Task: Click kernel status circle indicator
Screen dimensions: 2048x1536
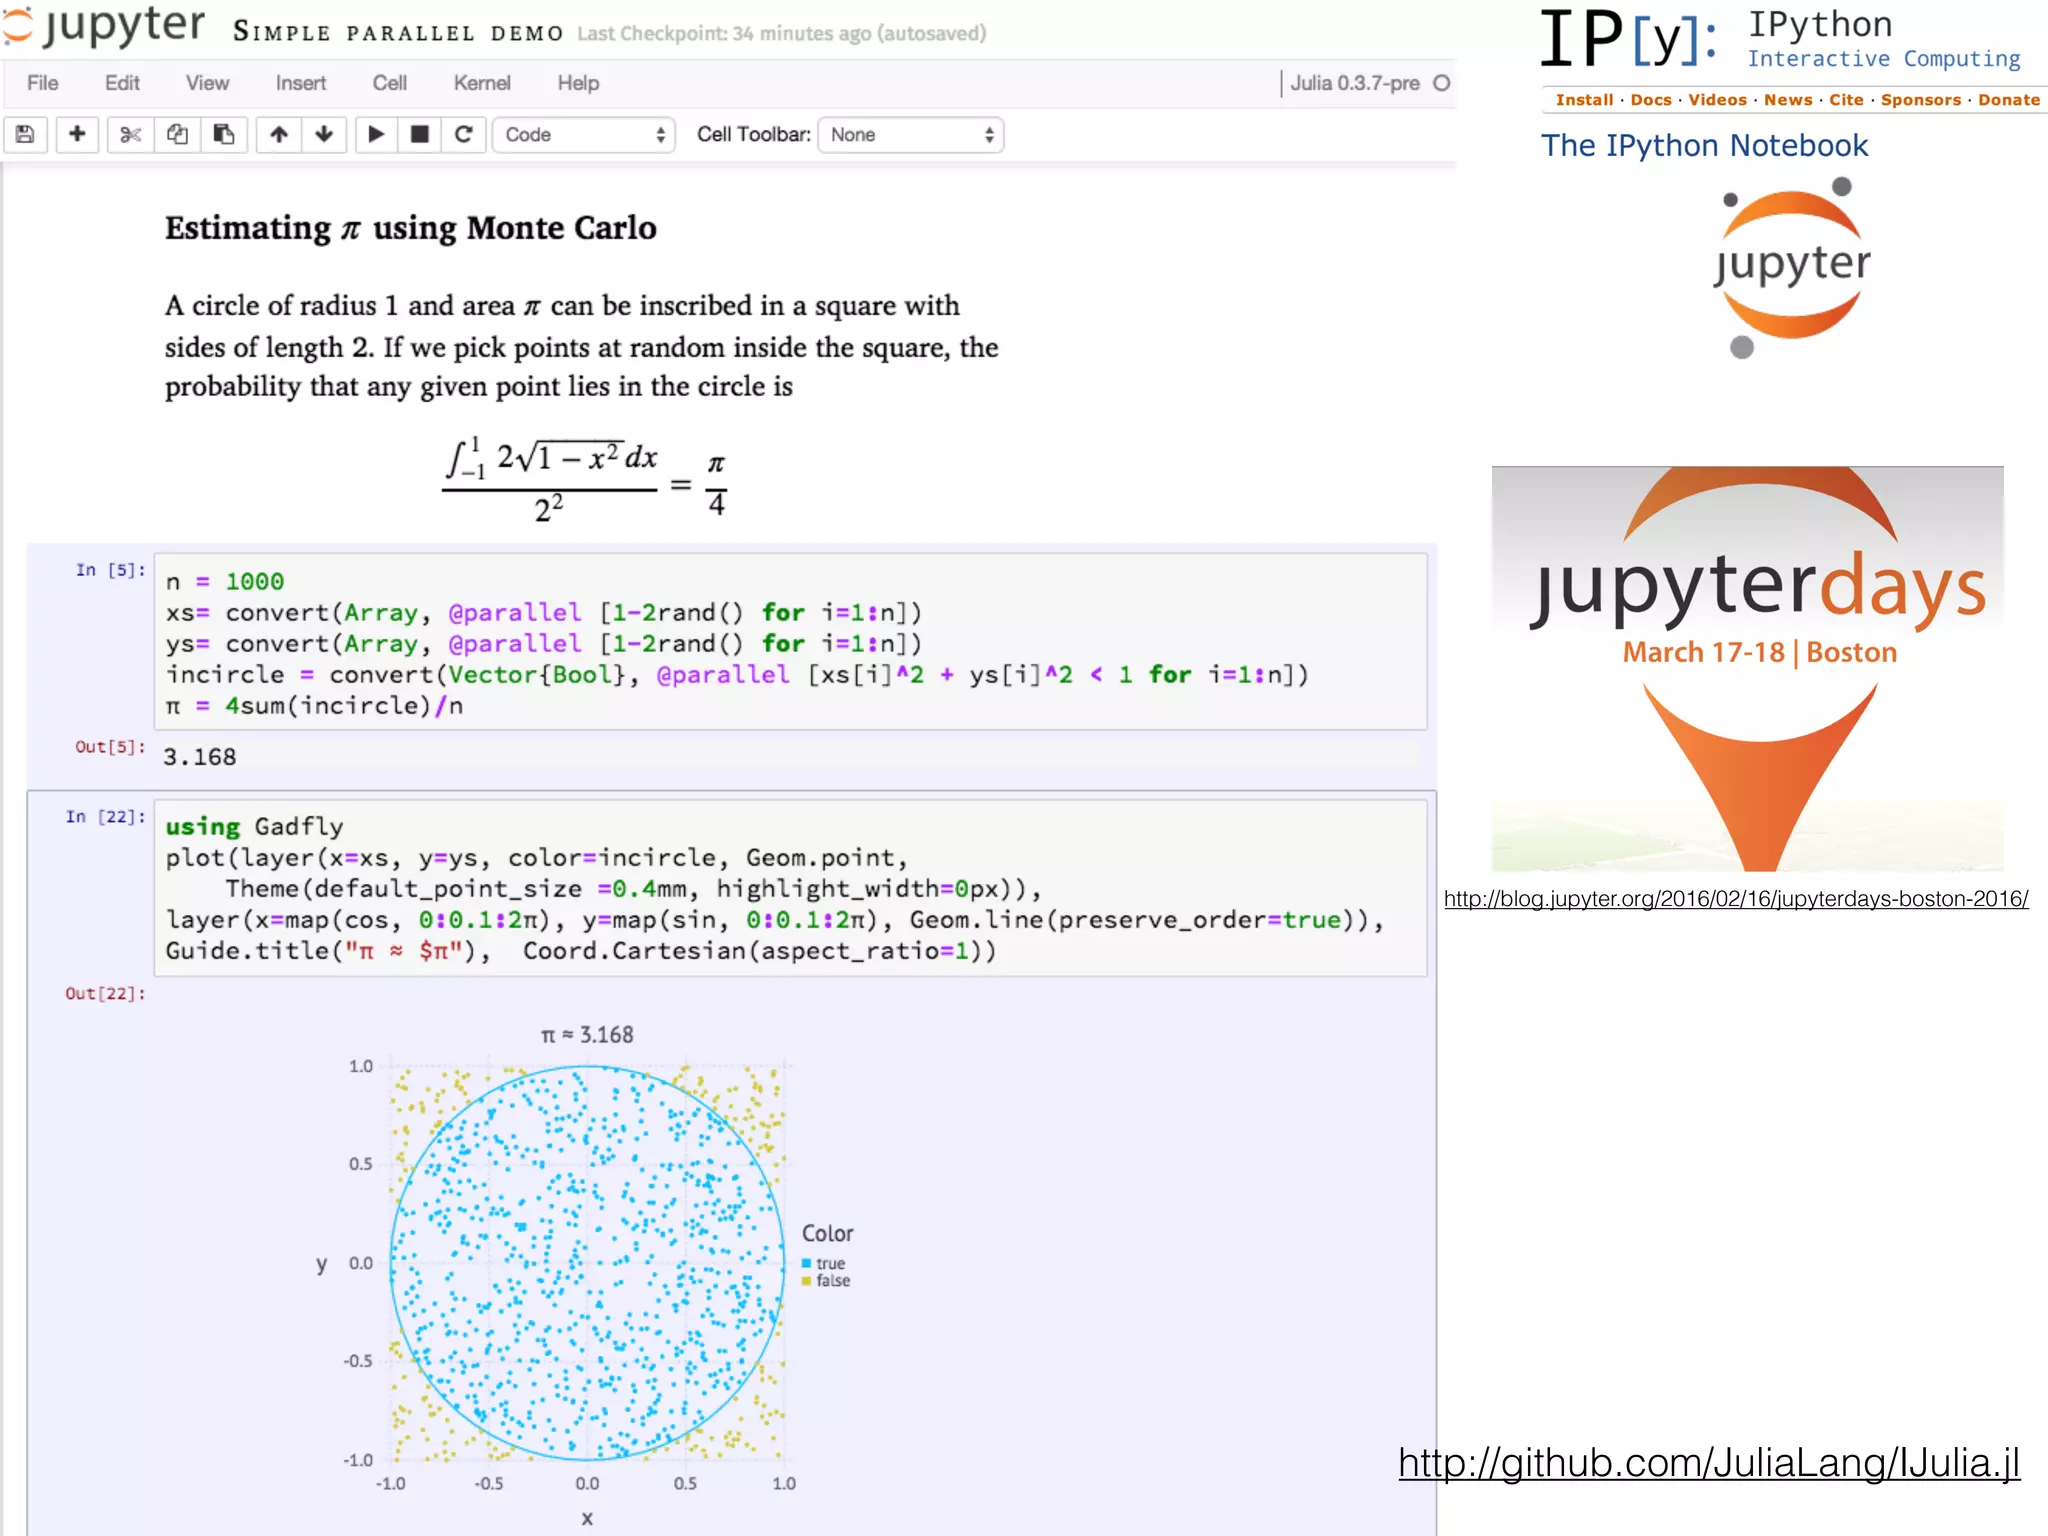Action: (x=1441, y=83)
